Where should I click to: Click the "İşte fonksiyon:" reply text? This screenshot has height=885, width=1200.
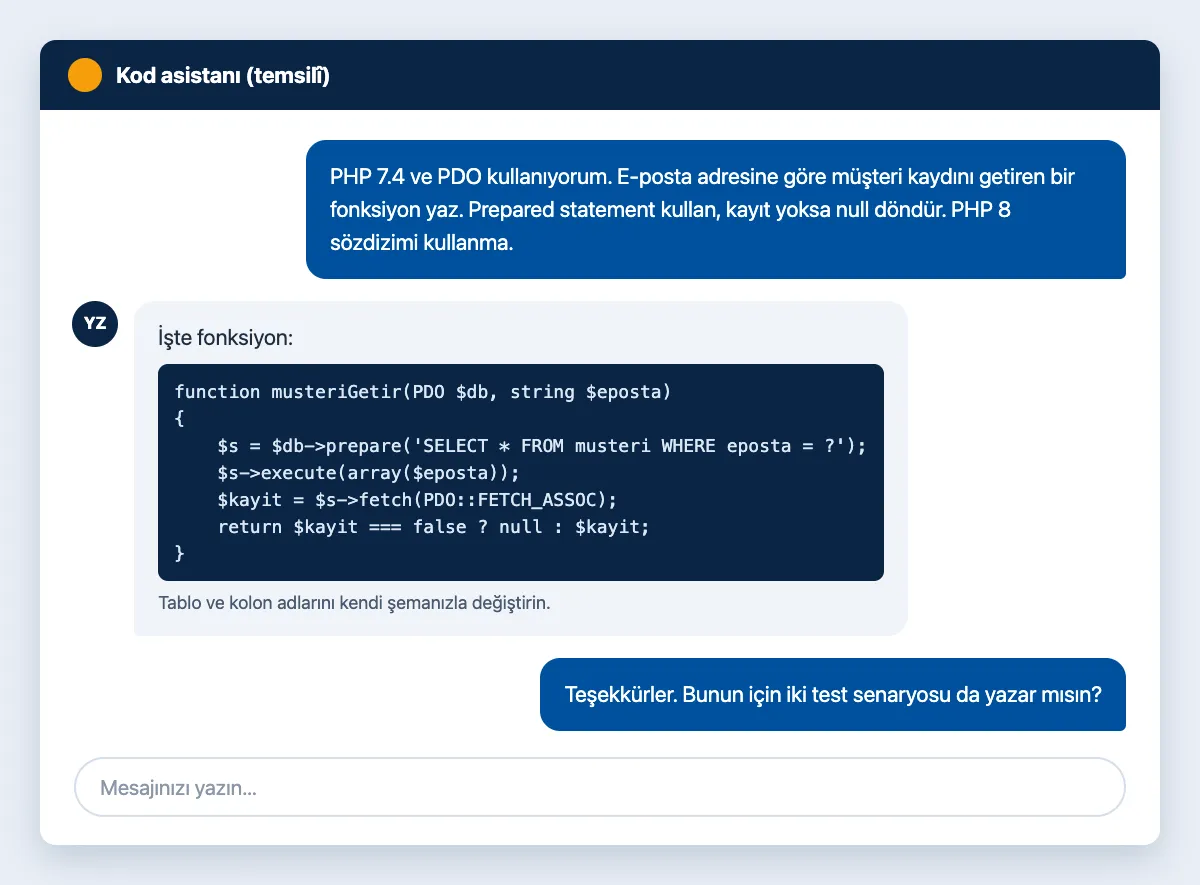coord(225,338)
